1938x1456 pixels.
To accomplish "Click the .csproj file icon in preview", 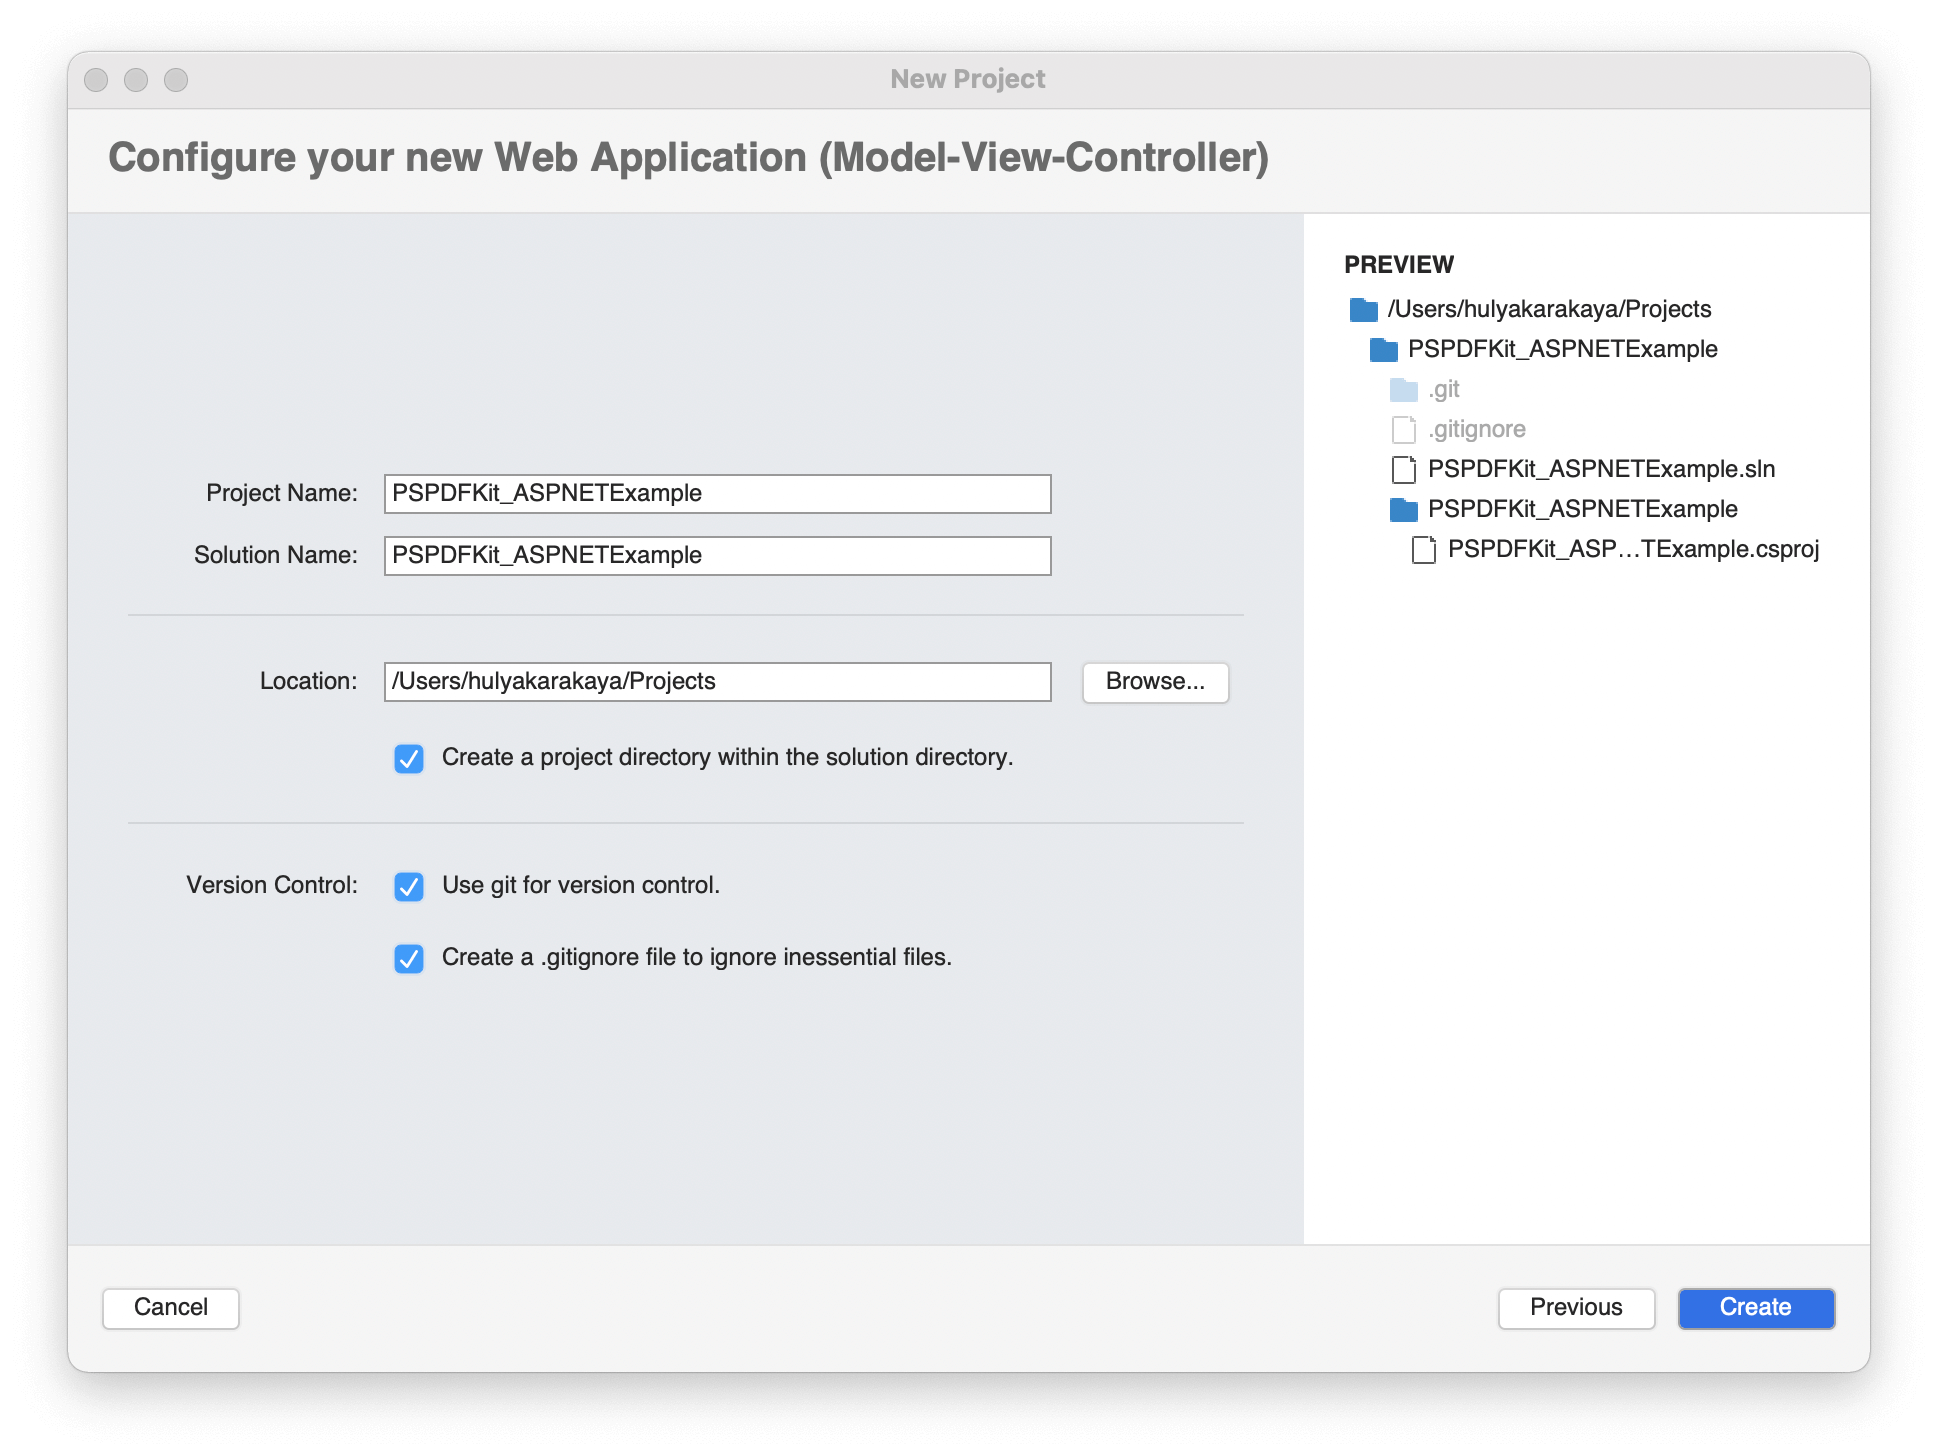I will pos(1423,550).
